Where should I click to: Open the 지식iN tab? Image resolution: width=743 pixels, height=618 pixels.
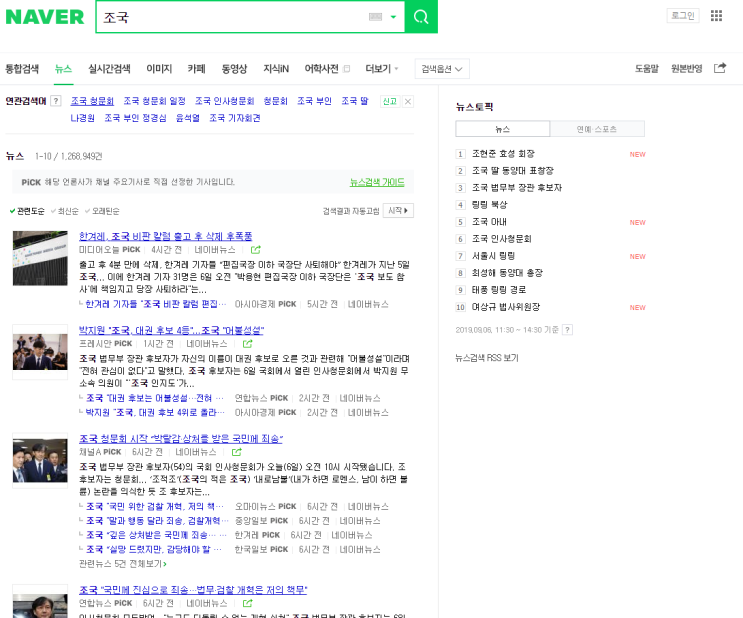point(276,69)
